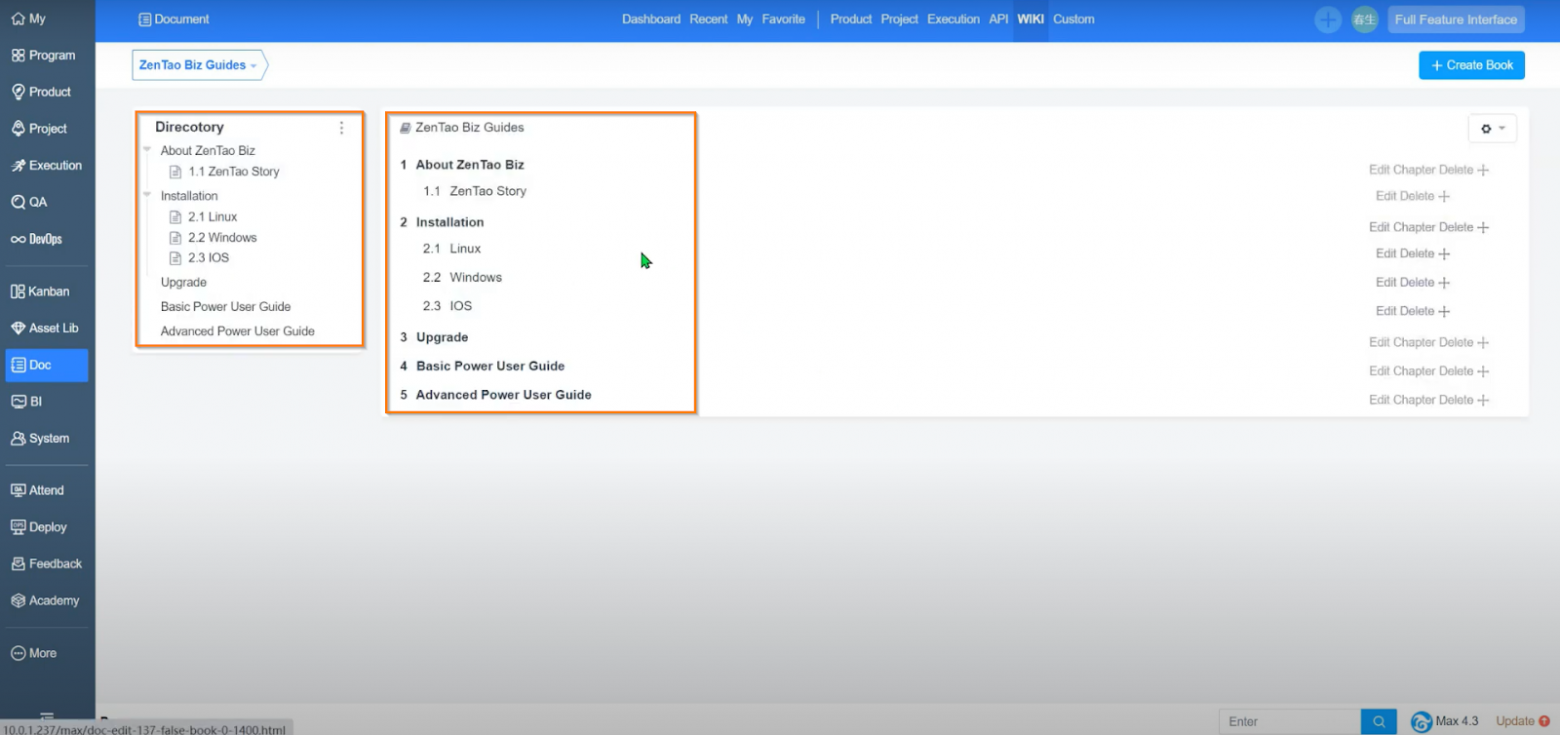Open the Custom tab
The height and width of the screenshot is (735, 1560).
[1073, 19]
